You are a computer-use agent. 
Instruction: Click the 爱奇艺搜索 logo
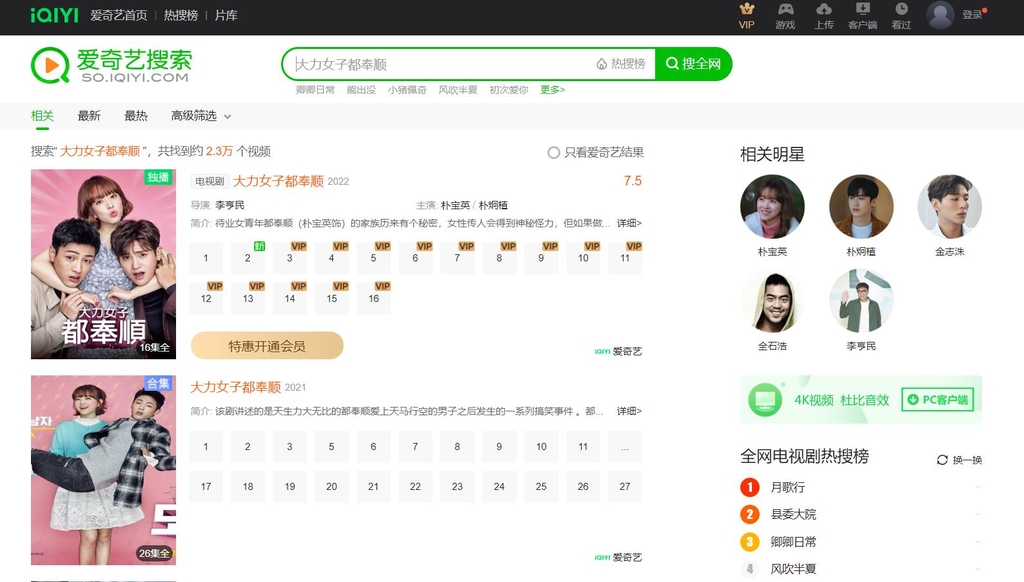pos(111,65)
